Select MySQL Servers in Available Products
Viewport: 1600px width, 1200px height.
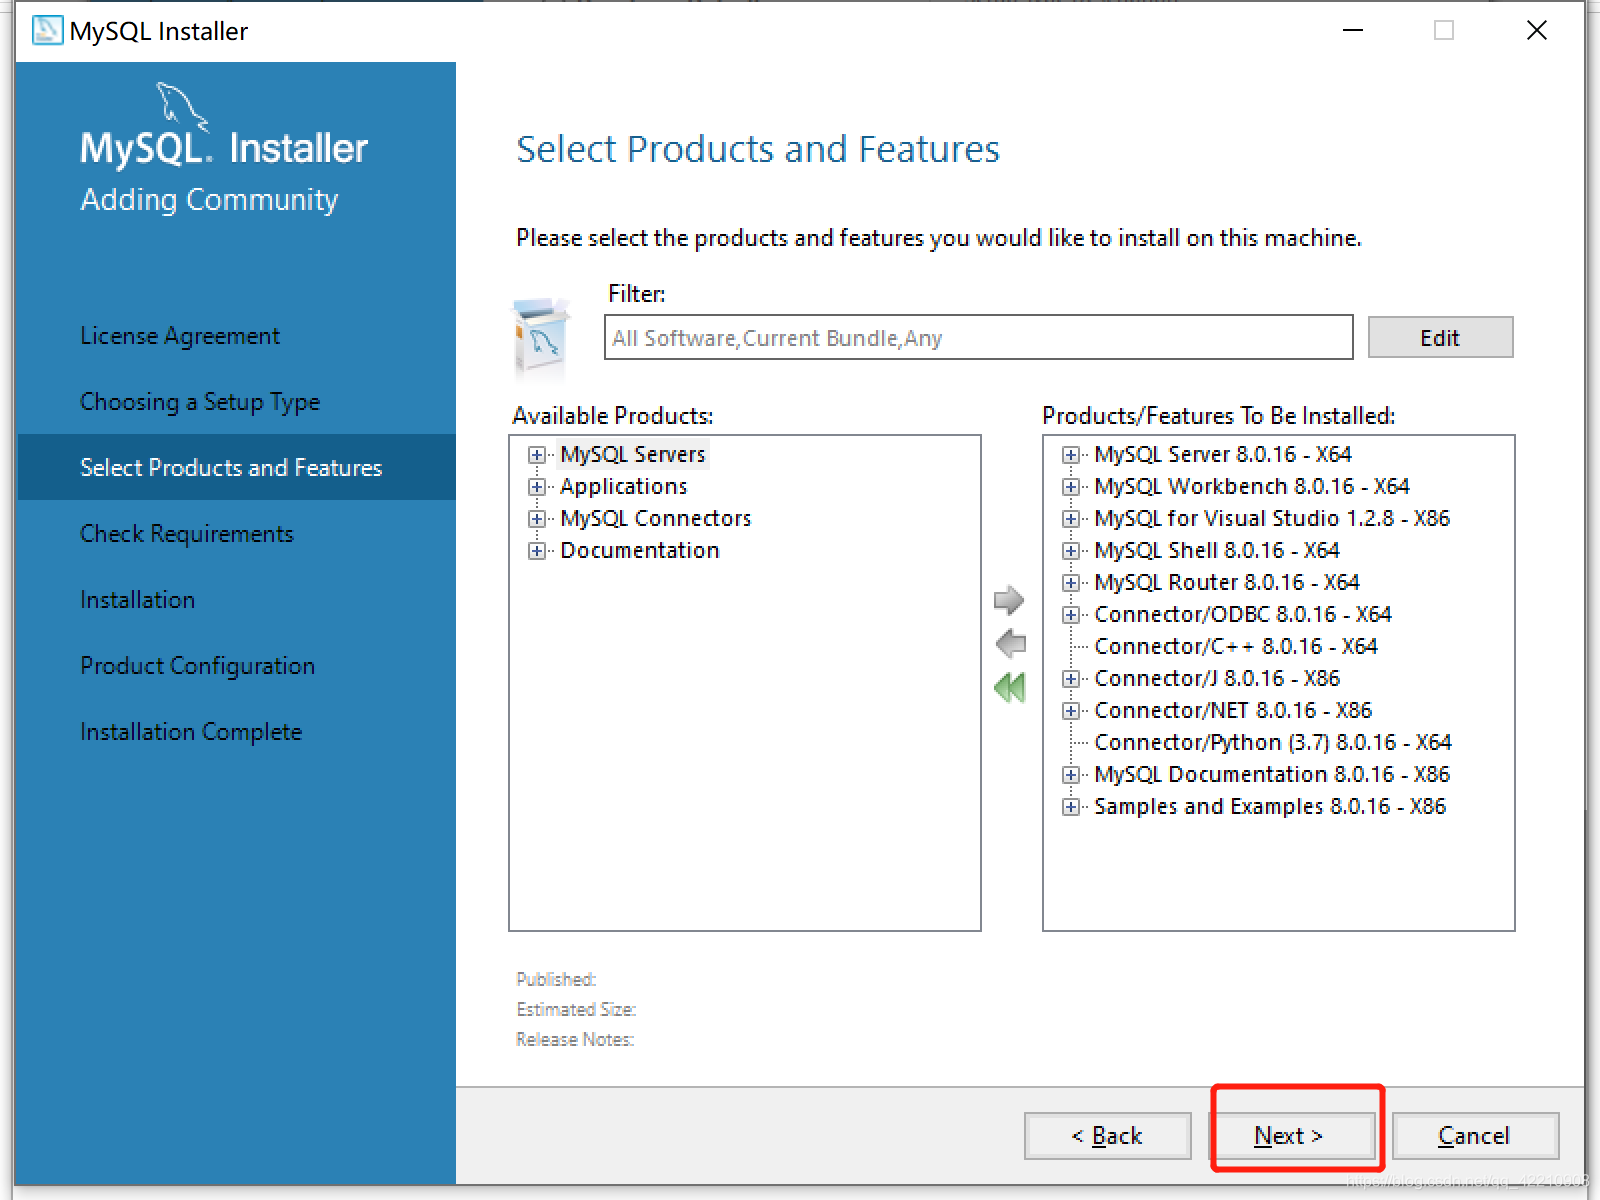point(633,454)
